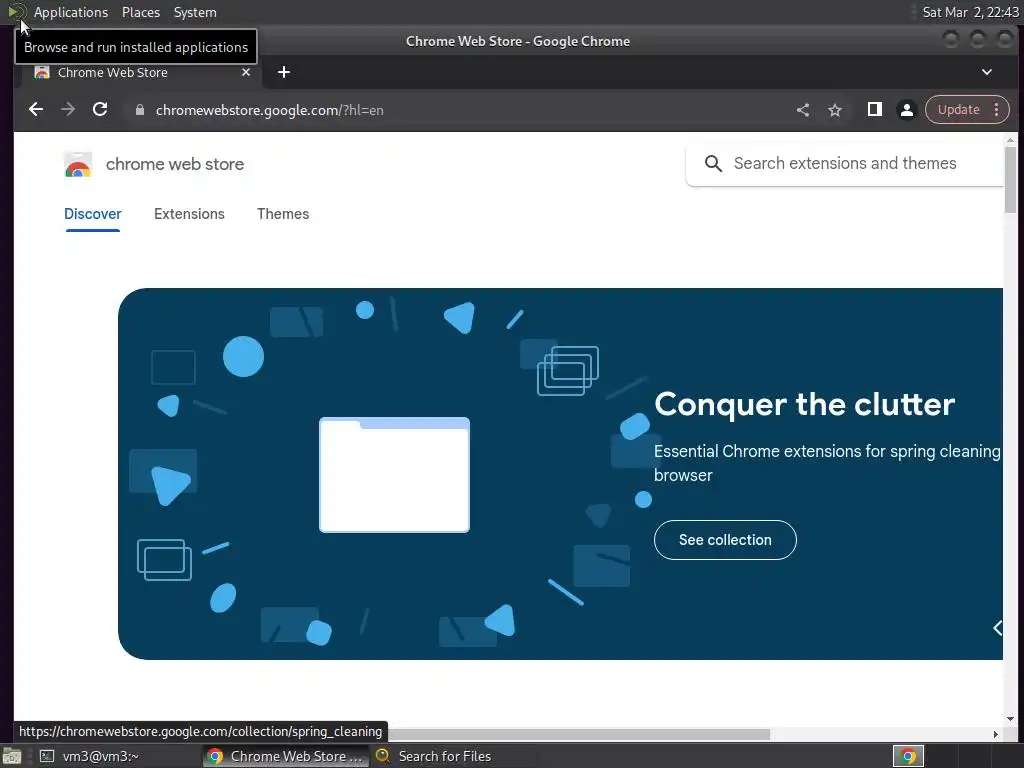
Task: Share this page icon
Action: click(x=803, y=110)
